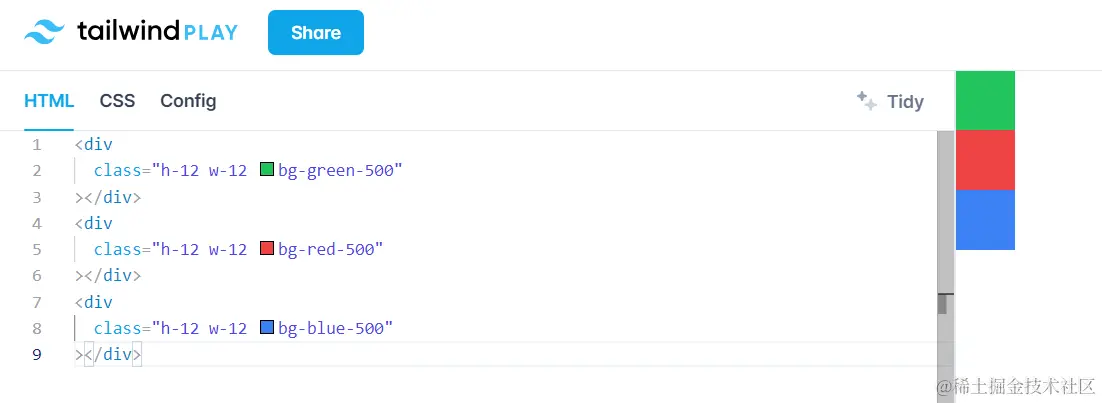Image resolution: width=1102 pixels, height=403 pixels.
Task: Click the closing div tag on line 9
Action: [x=112, y=354]
